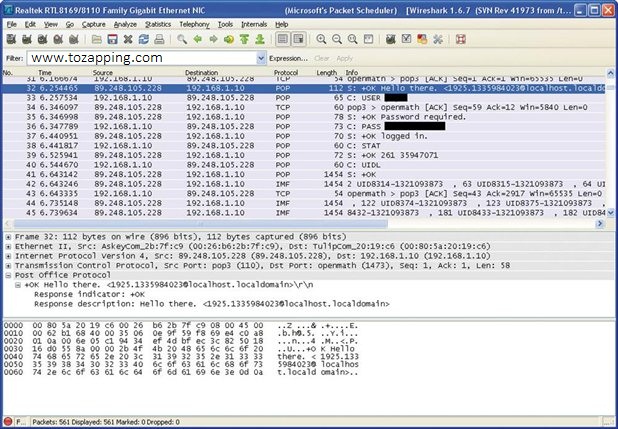Screen dimensions: 618x429
Task: Sort packets by Destination column header
Action: click(201, 73)
